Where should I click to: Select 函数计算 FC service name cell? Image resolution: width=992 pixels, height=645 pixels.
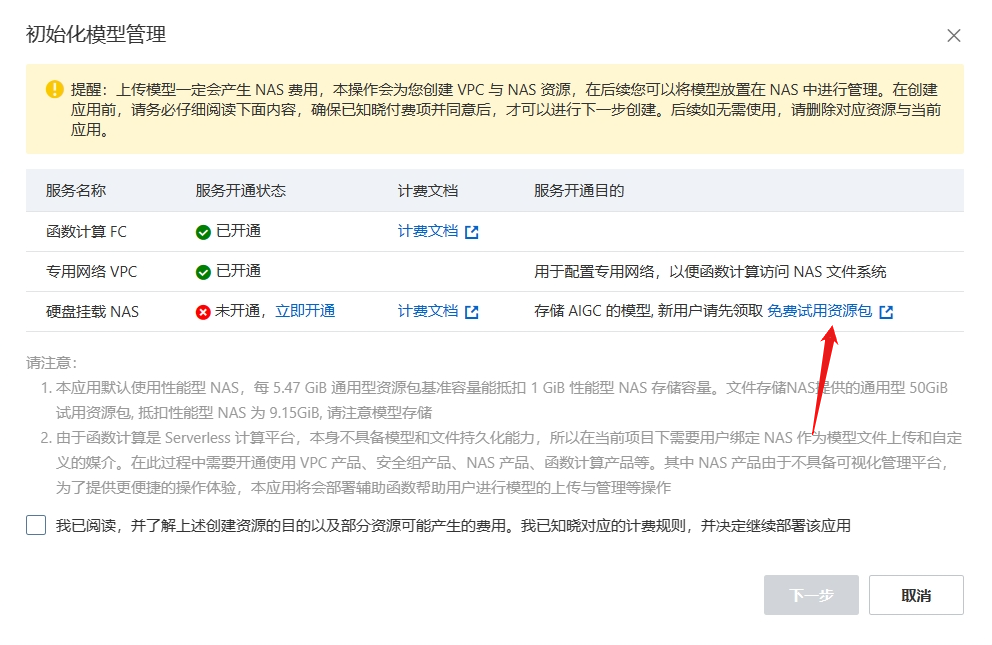pyautogui.click(x=86, y=231)
